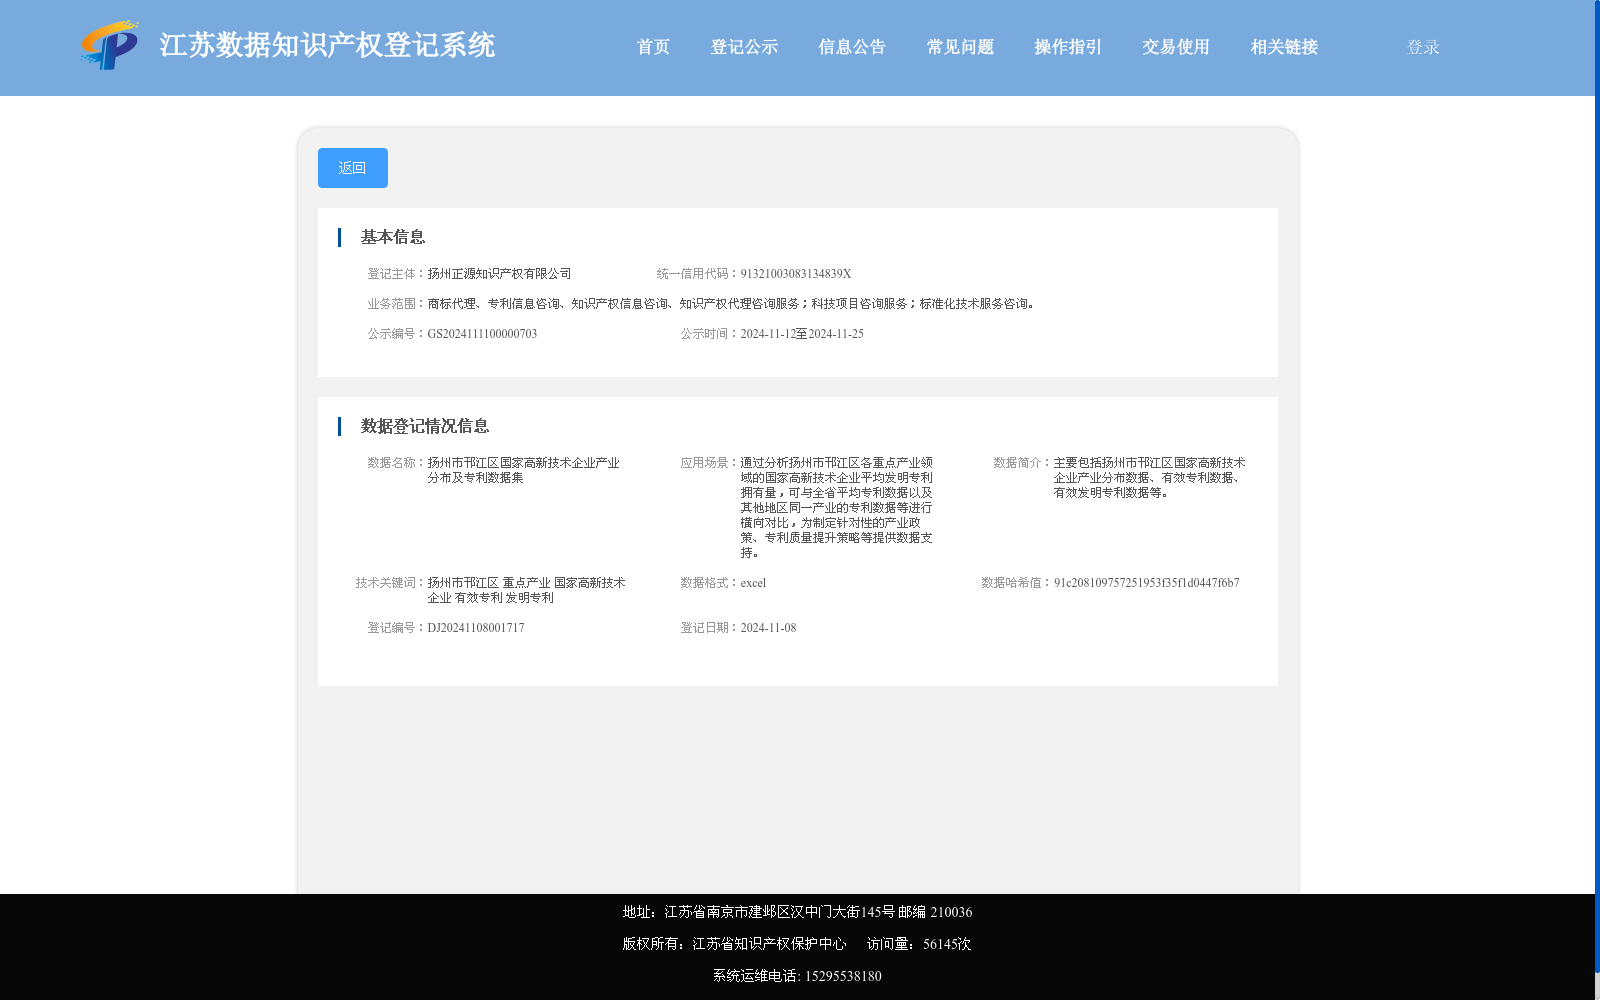Click the 登录 link
Viewport: 1600px width, 1000px height.
click(1423, 47)
